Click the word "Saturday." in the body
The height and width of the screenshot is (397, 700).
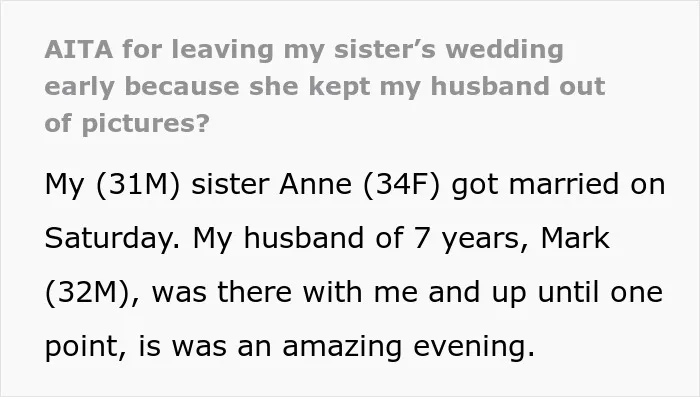(x=112, y=238)
